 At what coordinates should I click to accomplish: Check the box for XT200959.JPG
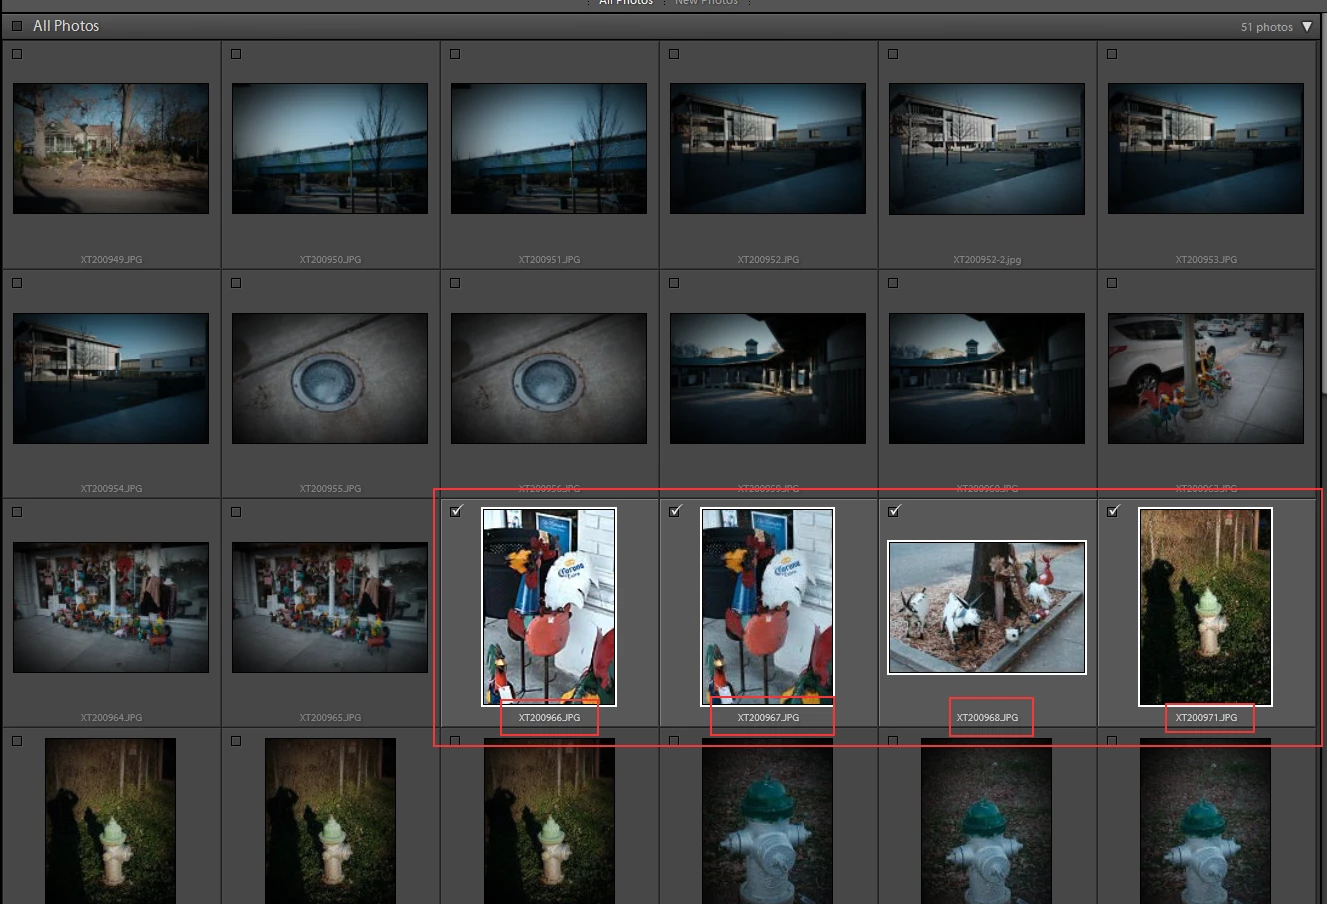coord(674,283)
